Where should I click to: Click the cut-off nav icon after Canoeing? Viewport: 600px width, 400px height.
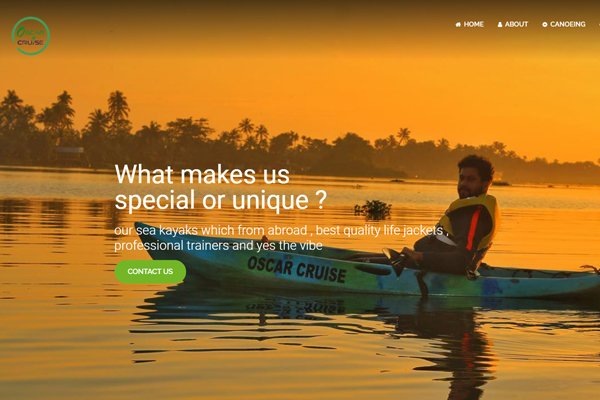tap(599, 24)
